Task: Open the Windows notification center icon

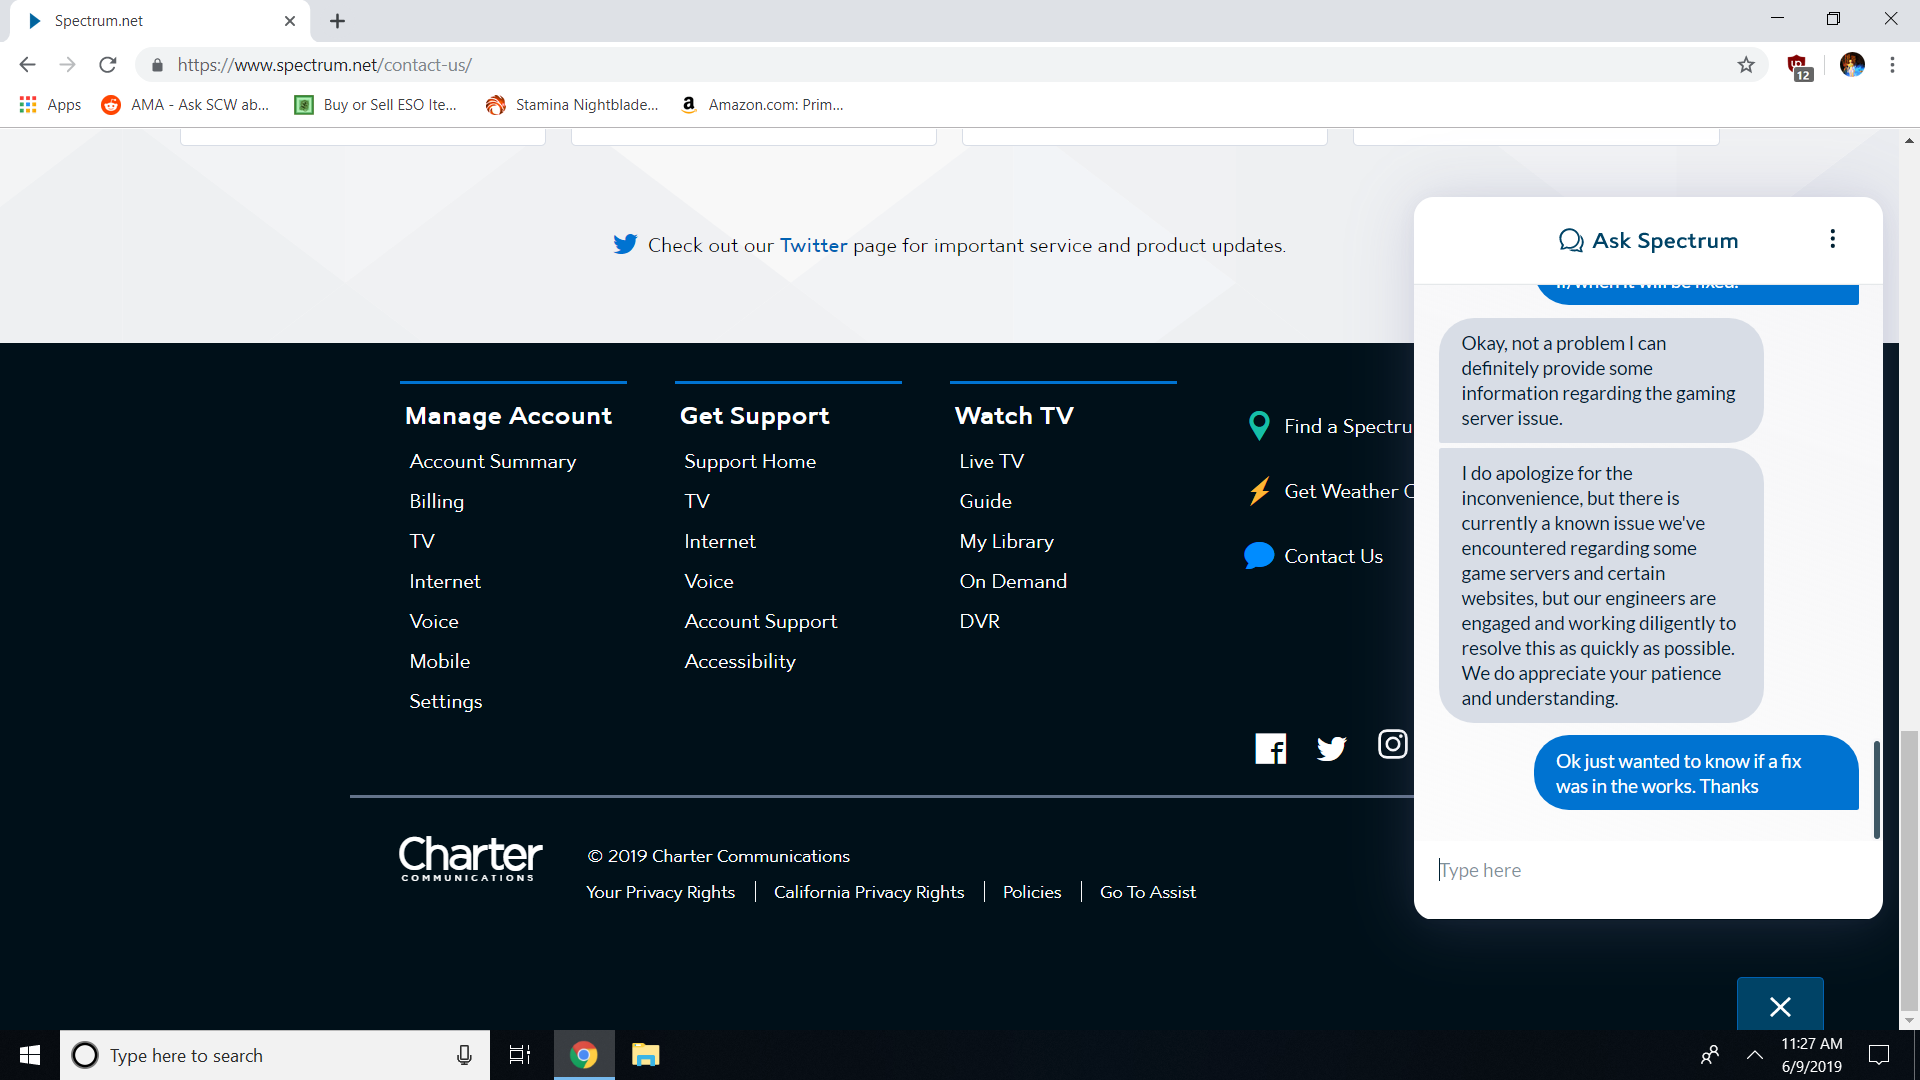Action: pos(1879,1055)
